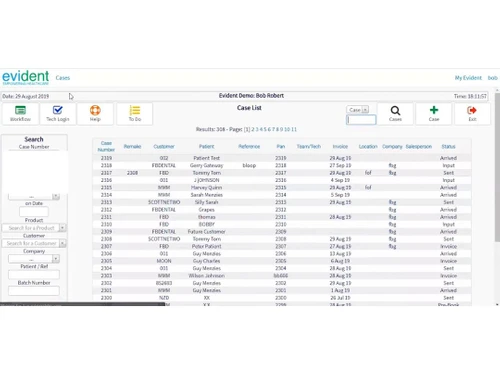Click invoice date 26 Jul 19

pos(340,298)
